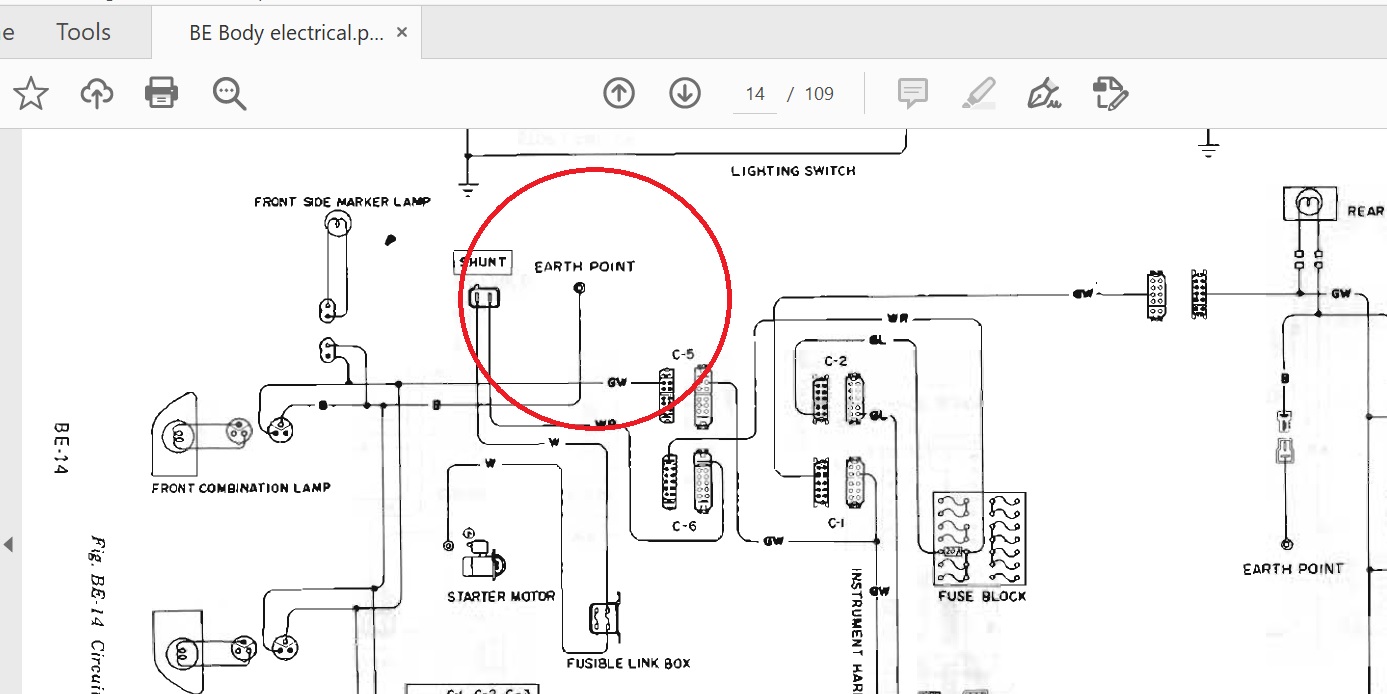The height and width of the screenshot is (694, 1387).
Task: Open the fill and stamp tool
Action: pyautogui.click(x=1110, y=94)
